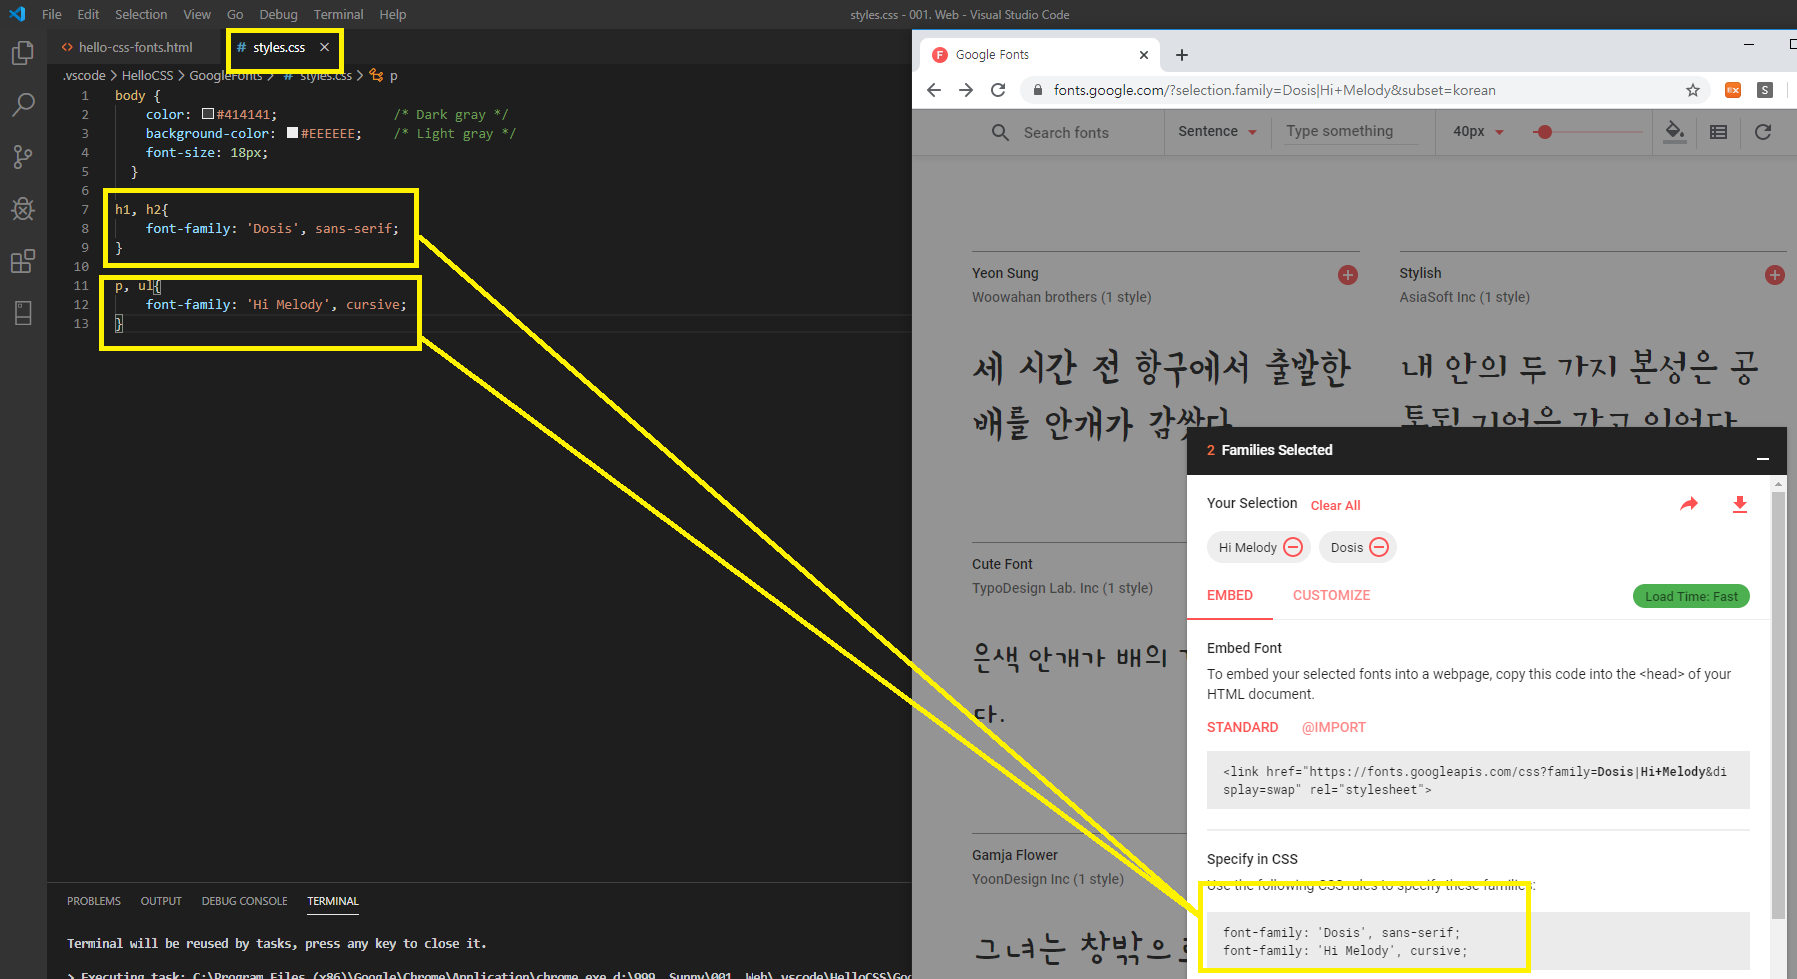Open the File menu

click(52, 14)
